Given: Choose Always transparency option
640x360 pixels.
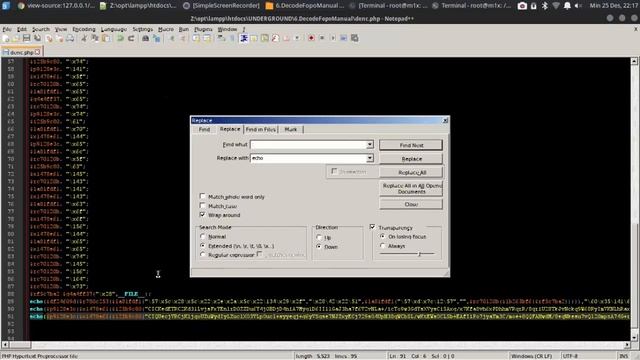Looking at the screenshot, I should point(382,246).
